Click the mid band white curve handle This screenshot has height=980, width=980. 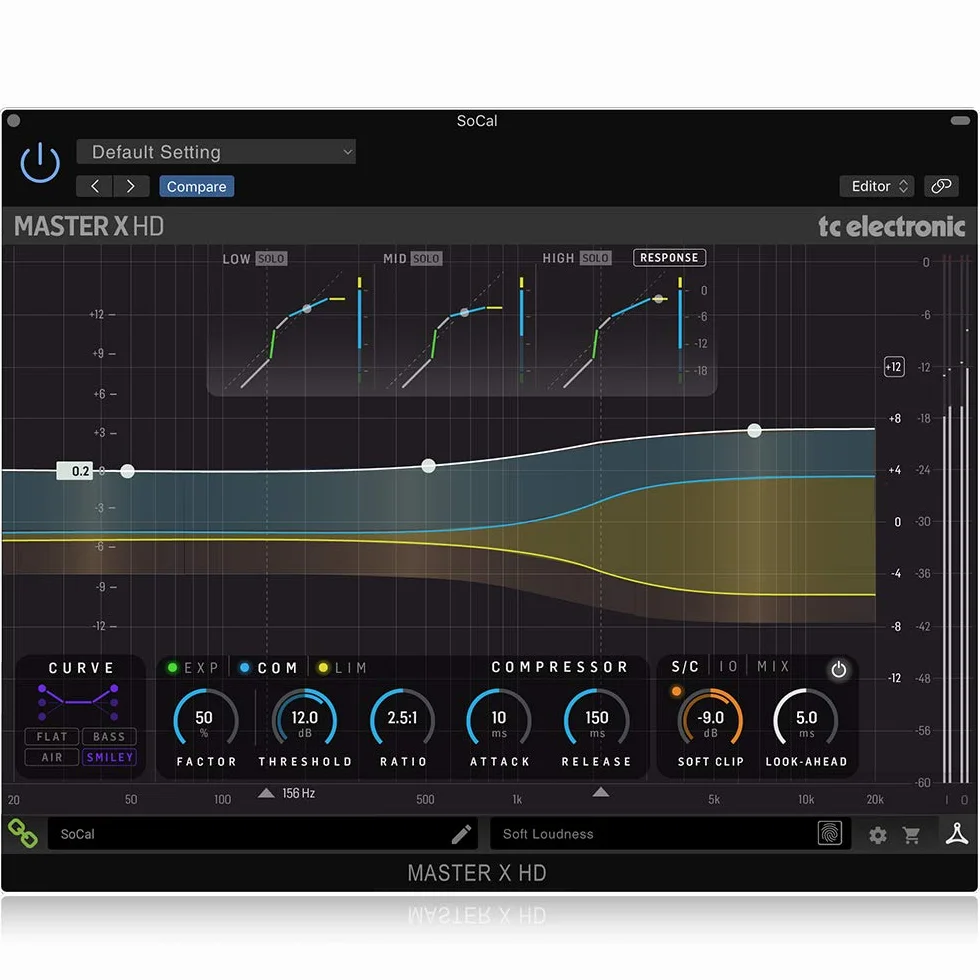click(428, 466)
